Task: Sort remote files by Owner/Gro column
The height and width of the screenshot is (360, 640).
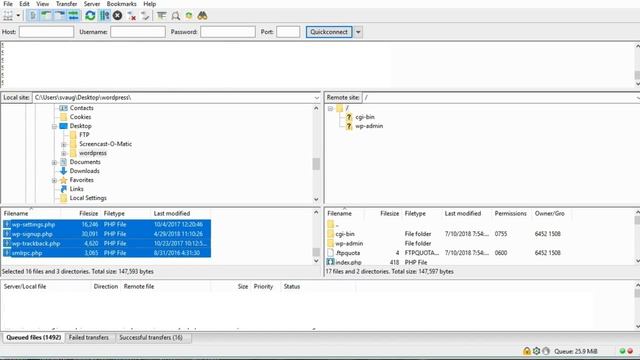Action: [x=549, y=213]
